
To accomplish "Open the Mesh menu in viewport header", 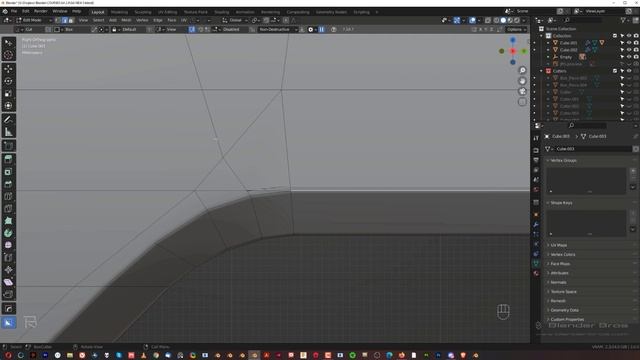I will click(x=126, y=20).
